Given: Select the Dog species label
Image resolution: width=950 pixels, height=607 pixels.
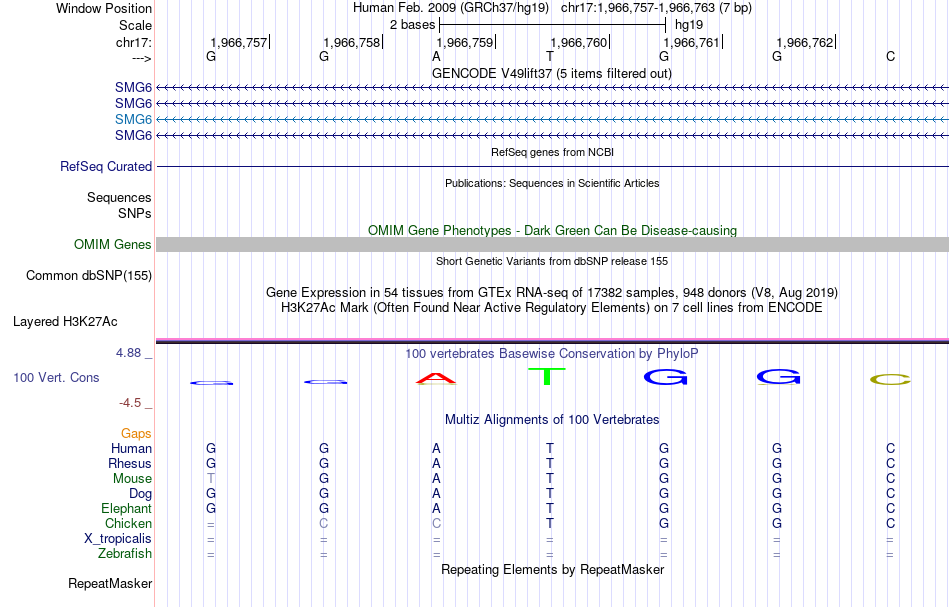Looking at the screenshot, I should tap(140, 494).
